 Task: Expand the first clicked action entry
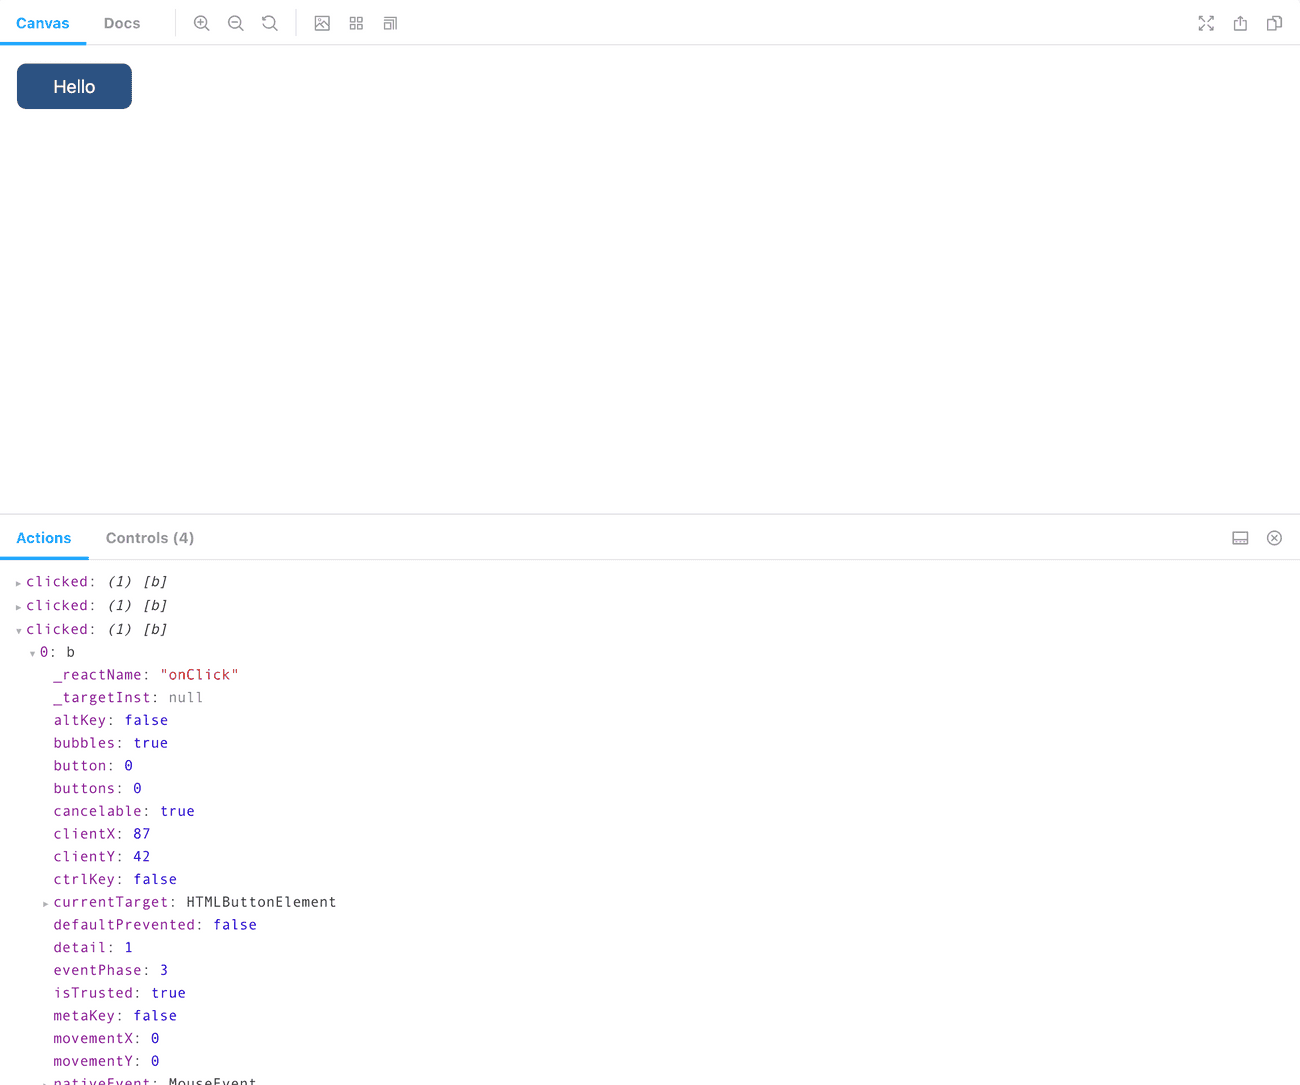[x=17, y=581]
